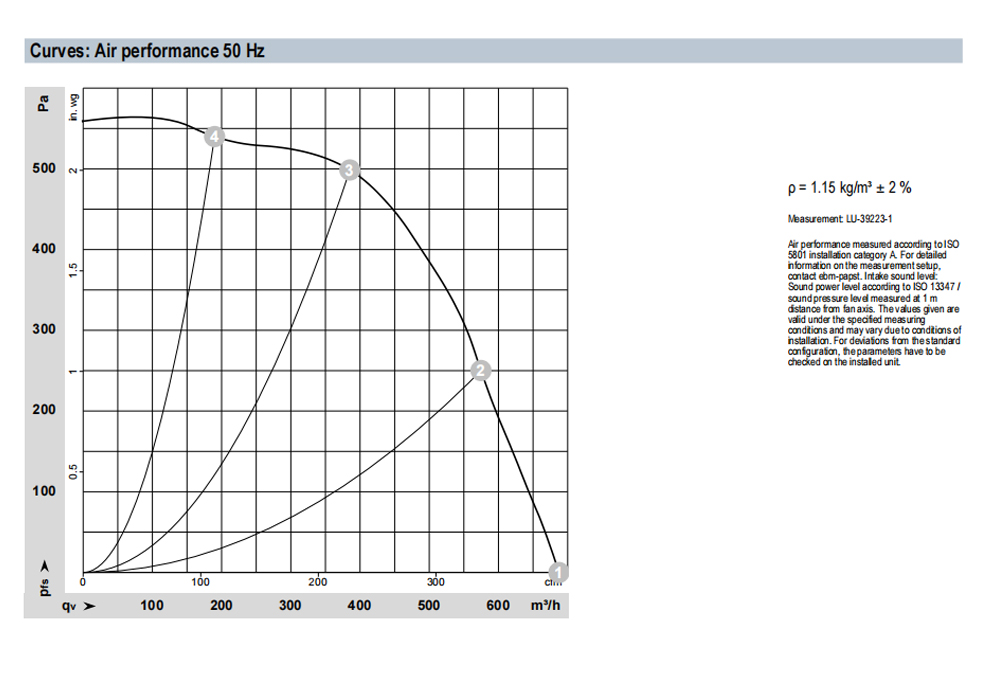The width and height of the screenshot is (1000, 684).
Task: Click the Pa axis unit label
Action: point(43,103)
